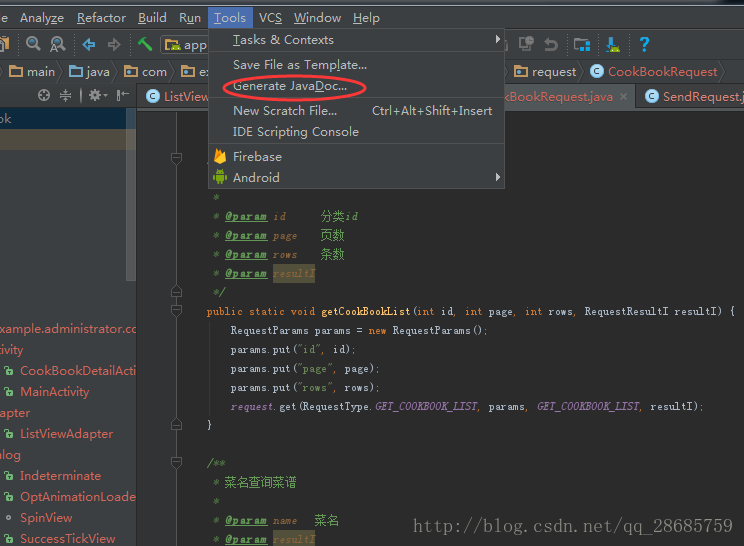This screenshot has width=744, height=546.
Task: Select OptAnimationLoade in project tree
Action: 69,497
